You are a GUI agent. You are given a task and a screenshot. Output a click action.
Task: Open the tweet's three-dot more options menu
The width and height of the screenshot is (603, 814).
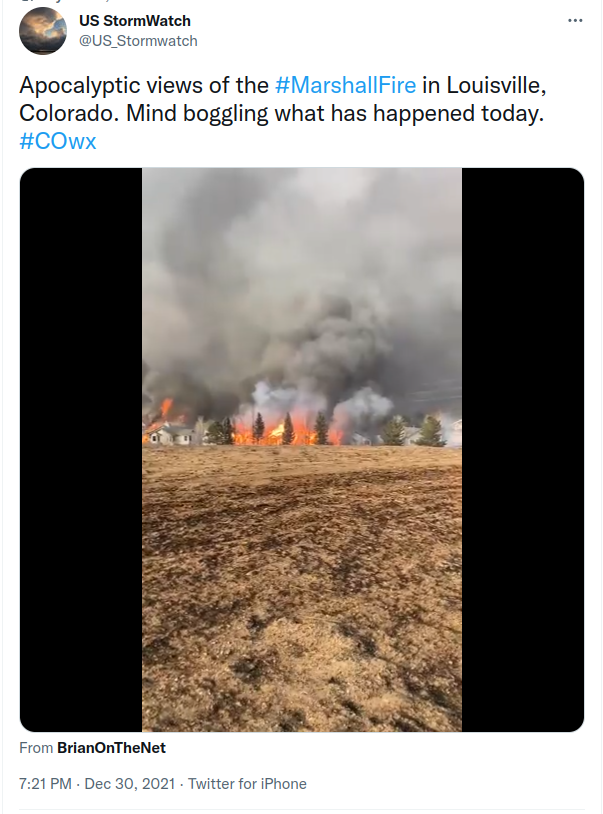click(575, 21)
